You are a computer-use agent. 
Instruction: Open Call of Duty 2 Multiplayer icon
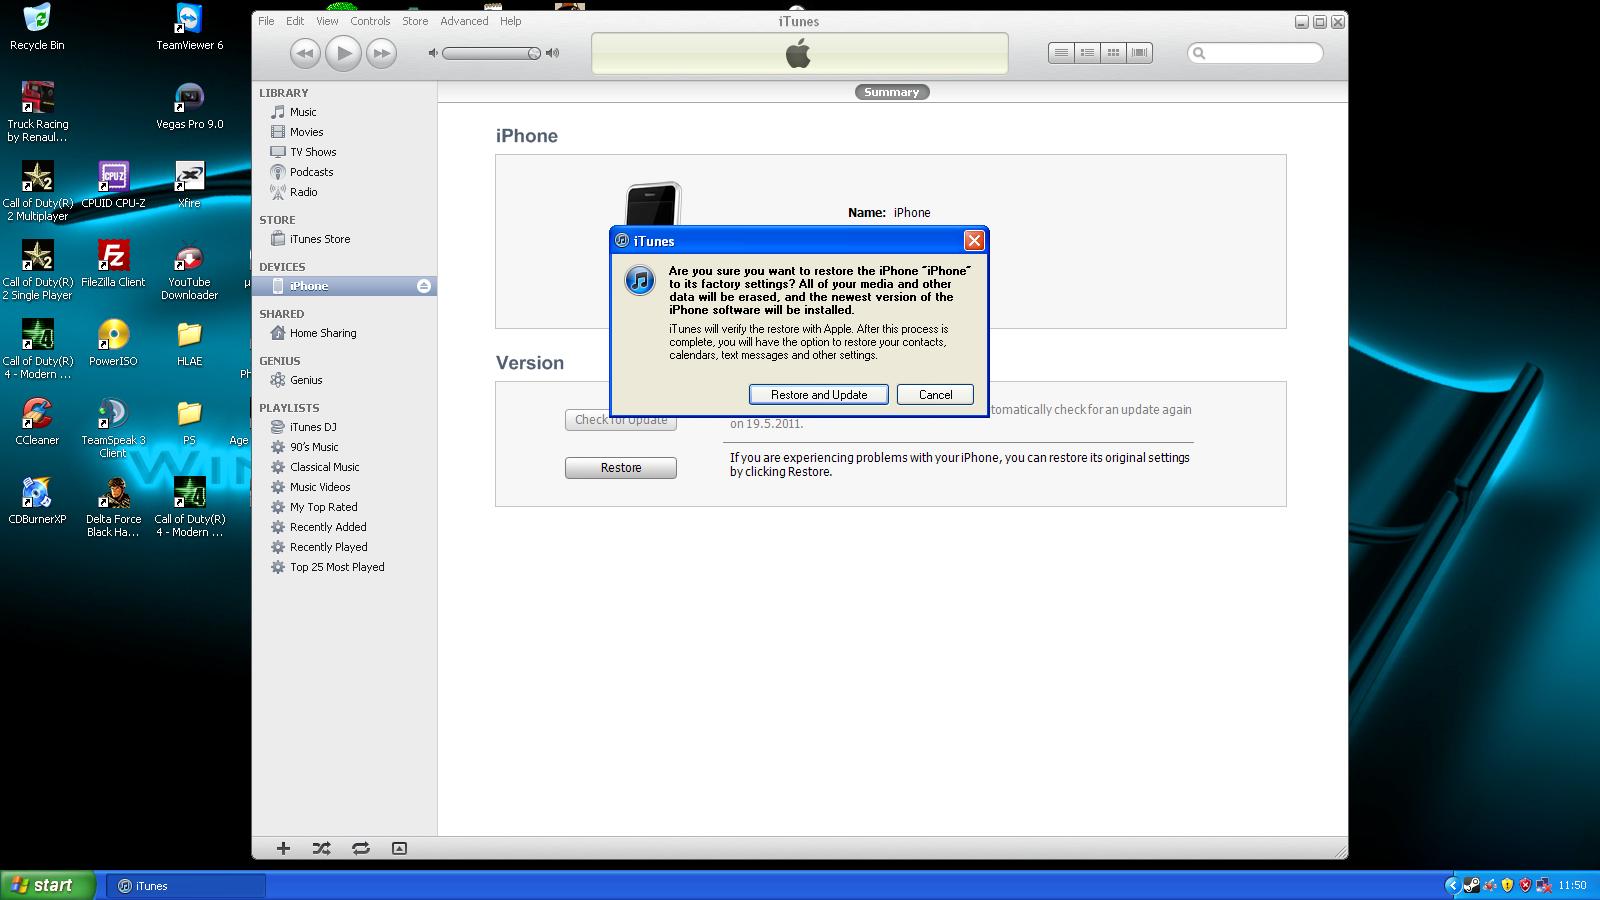(x=37, y=191)
